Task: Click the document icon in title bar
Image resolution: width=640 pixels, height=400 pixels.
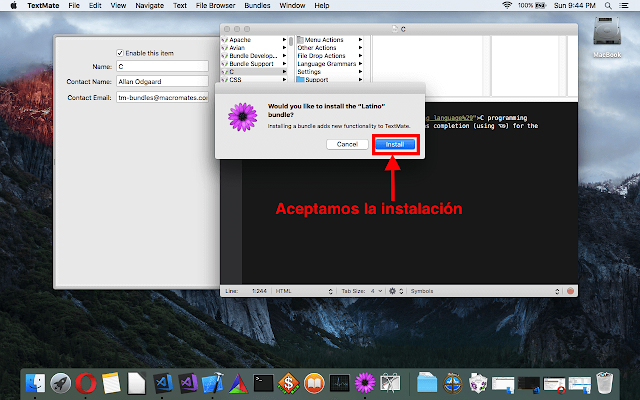Action: [x=394, y=29]
